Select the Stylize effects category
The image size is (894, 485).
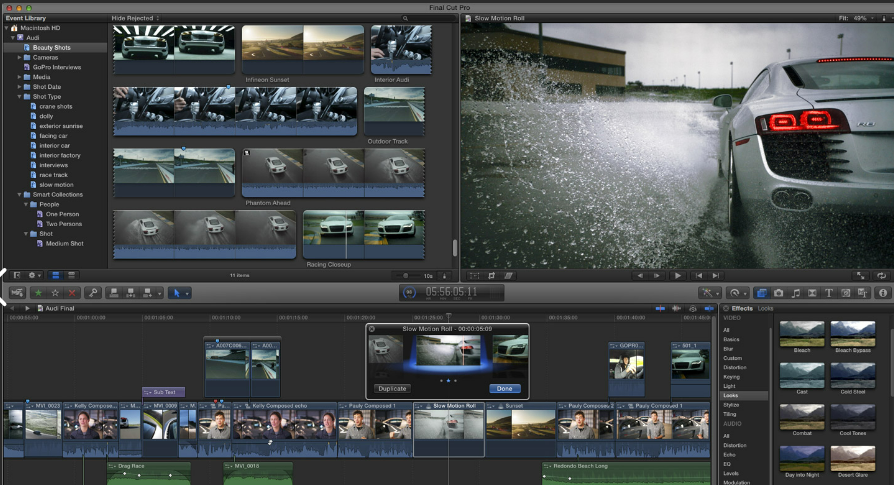(x=731, y=405)
